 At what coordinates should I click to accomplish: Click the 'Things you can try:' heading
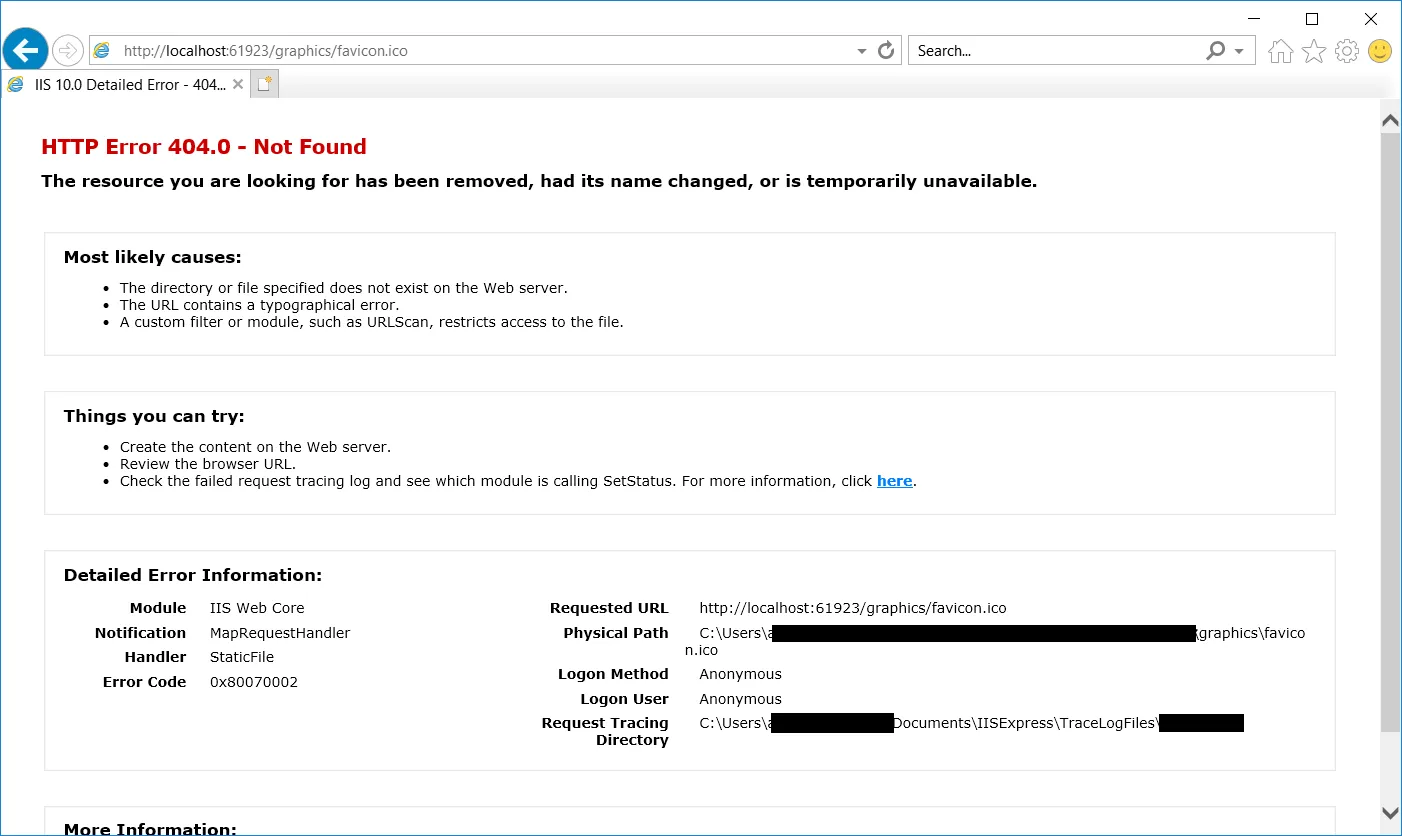154,416
